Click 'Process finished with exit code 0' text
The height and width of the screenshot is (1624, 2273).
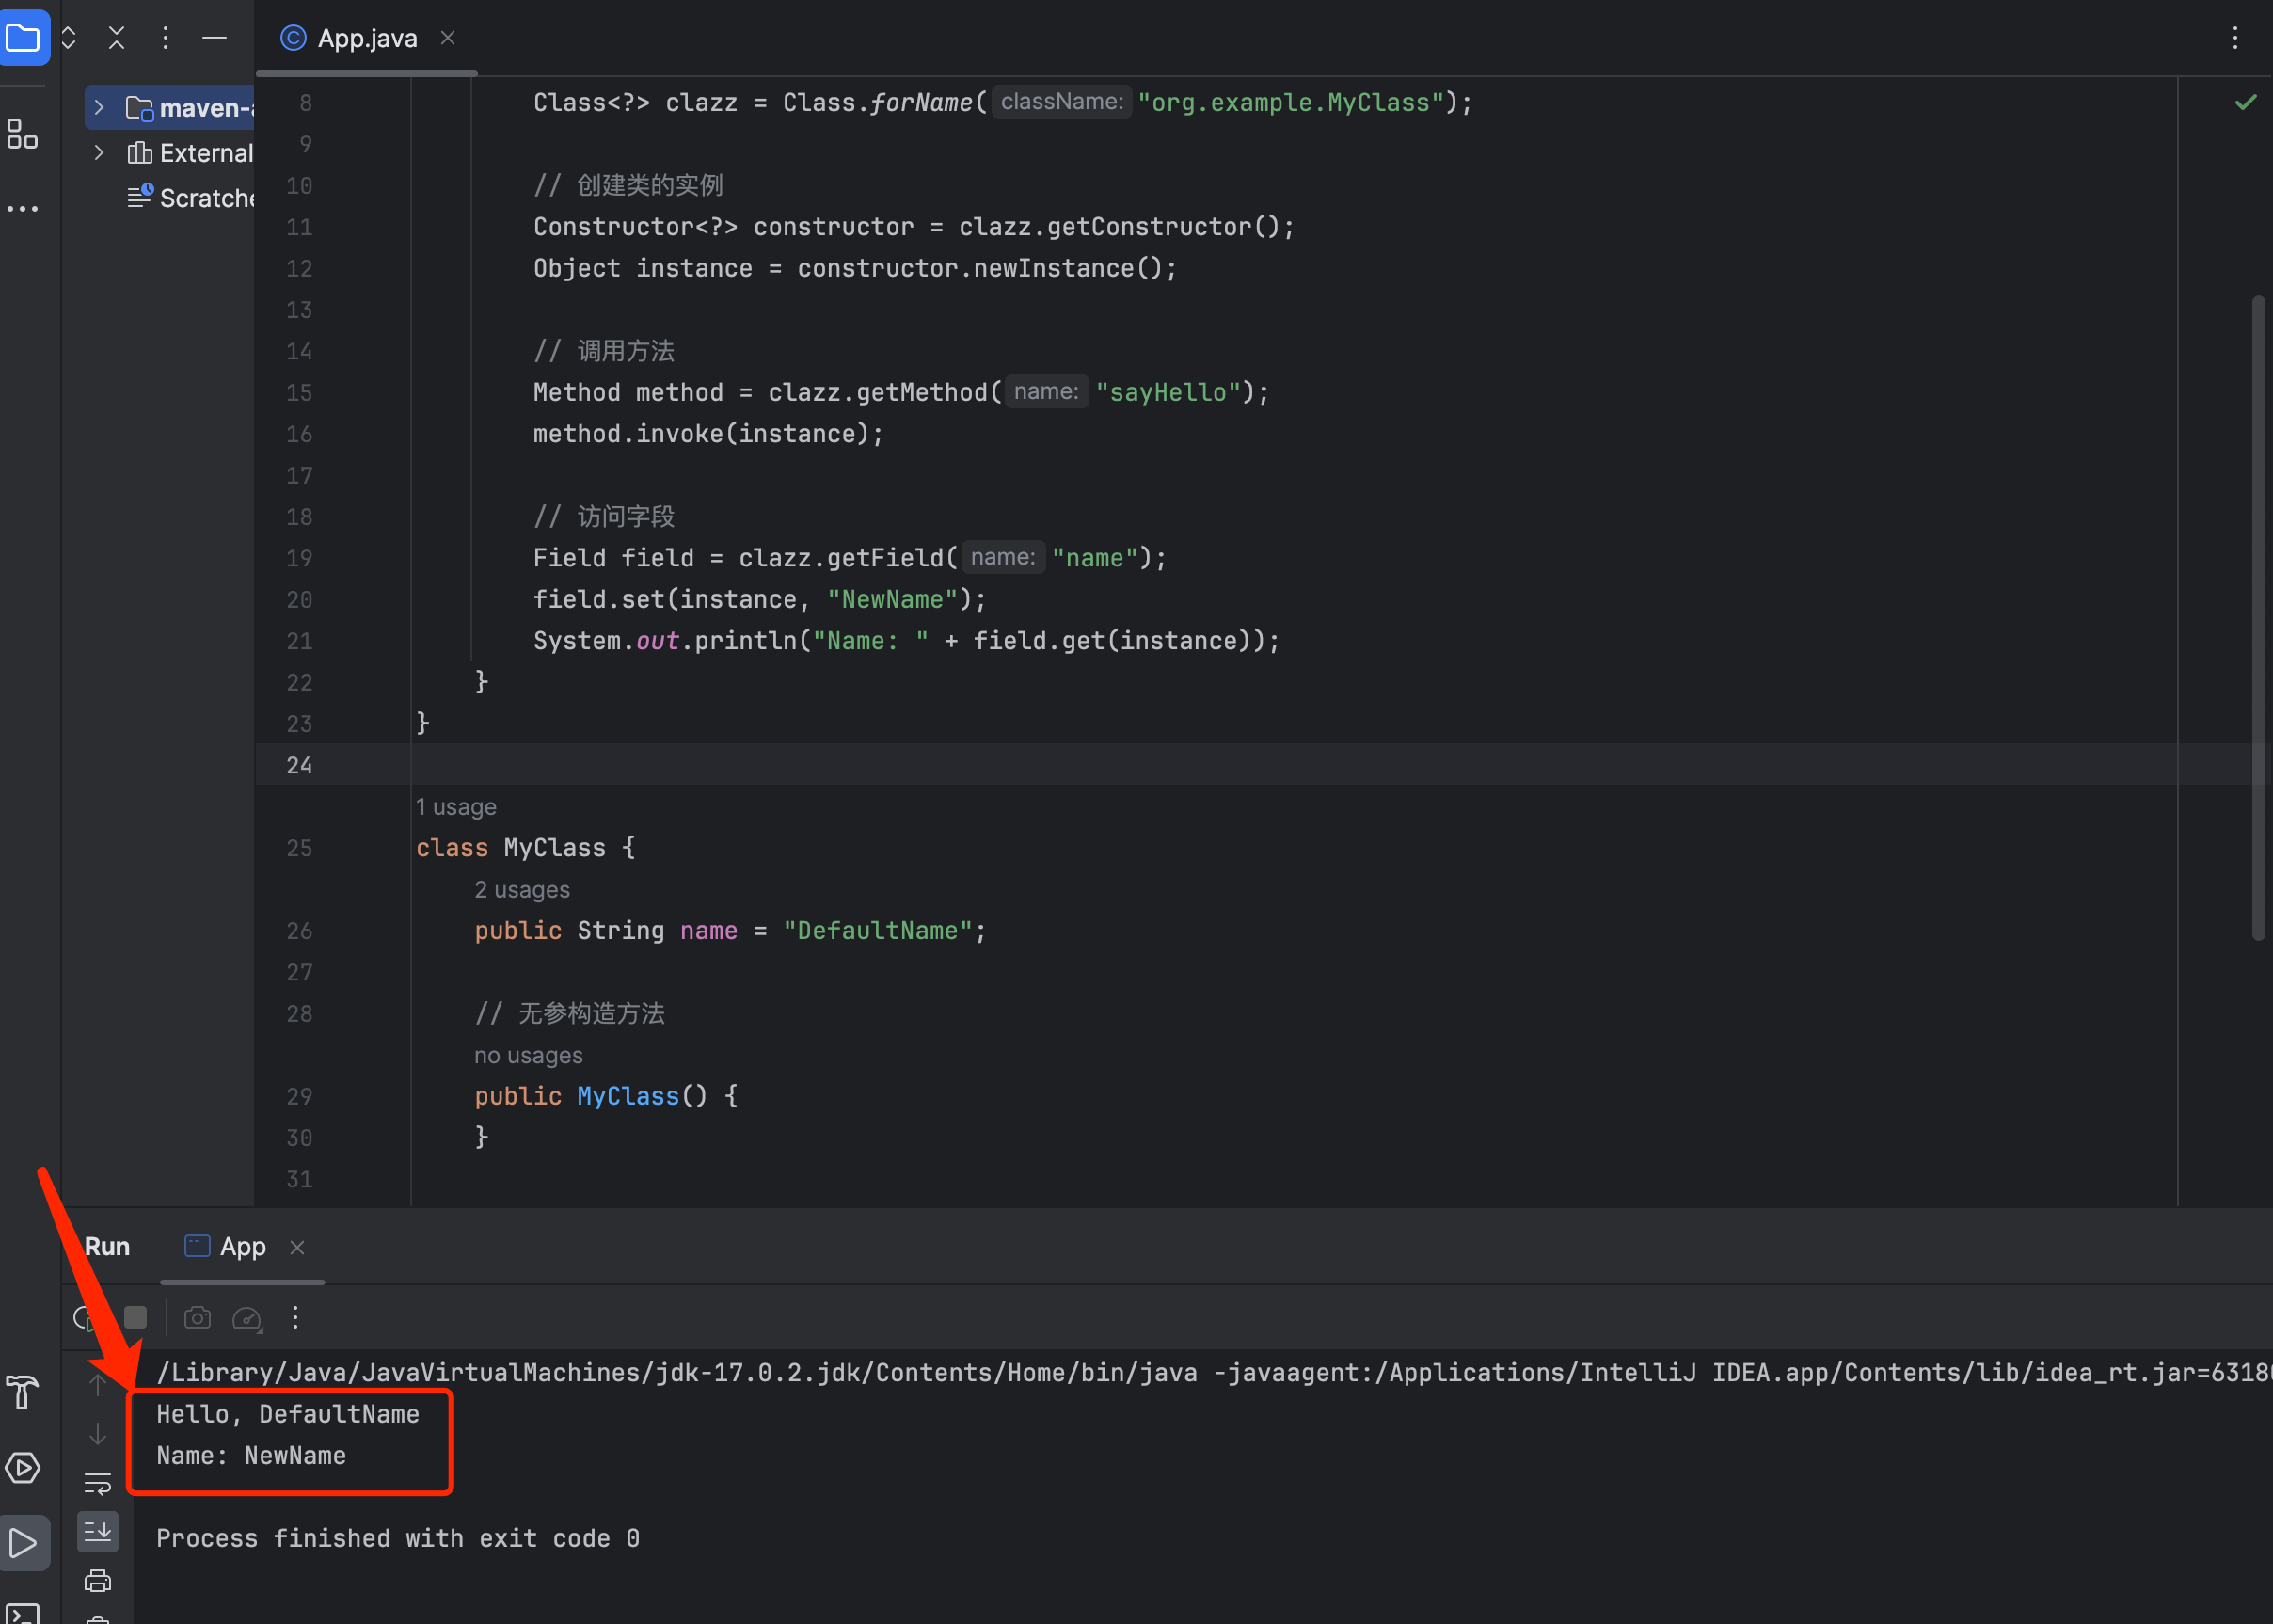click(398, 1539)
